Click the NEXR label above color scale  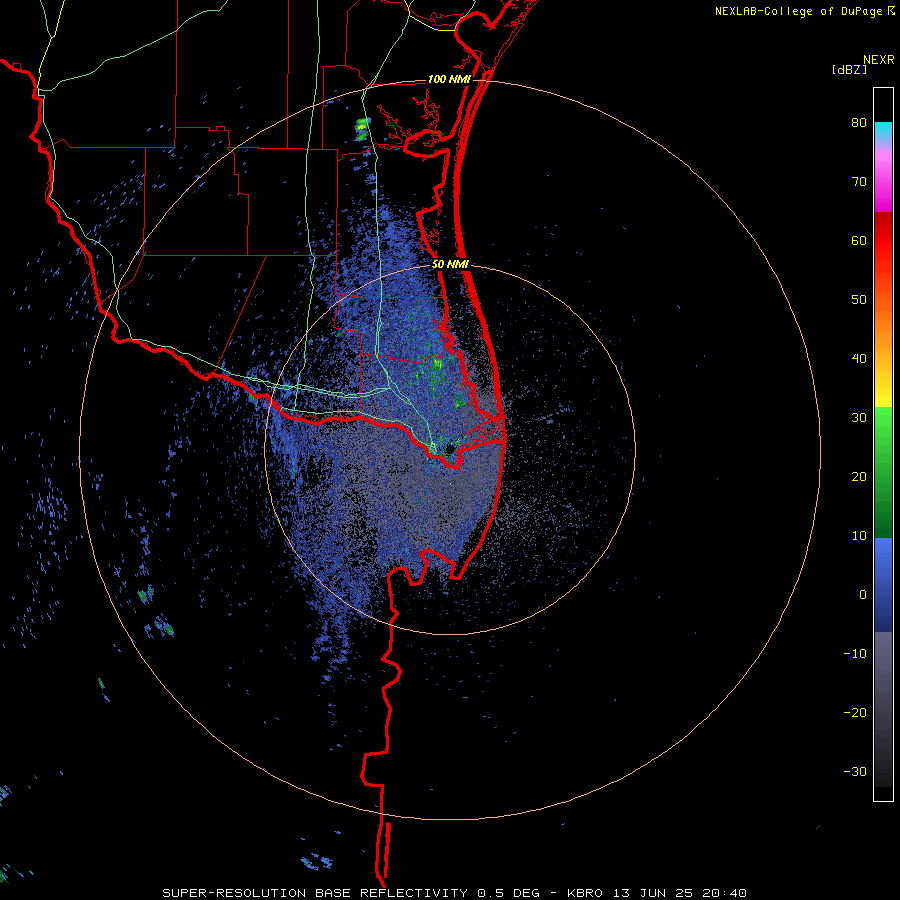(x=878, y=60)
